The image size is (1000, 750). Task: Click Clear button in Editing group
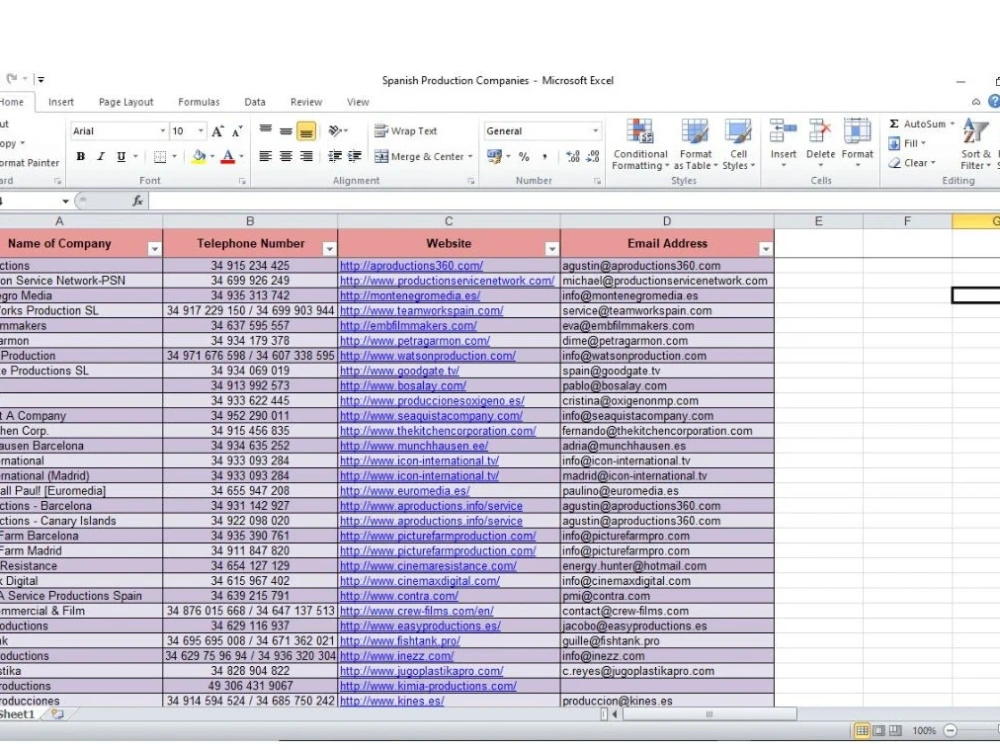(x=911, y=163)
